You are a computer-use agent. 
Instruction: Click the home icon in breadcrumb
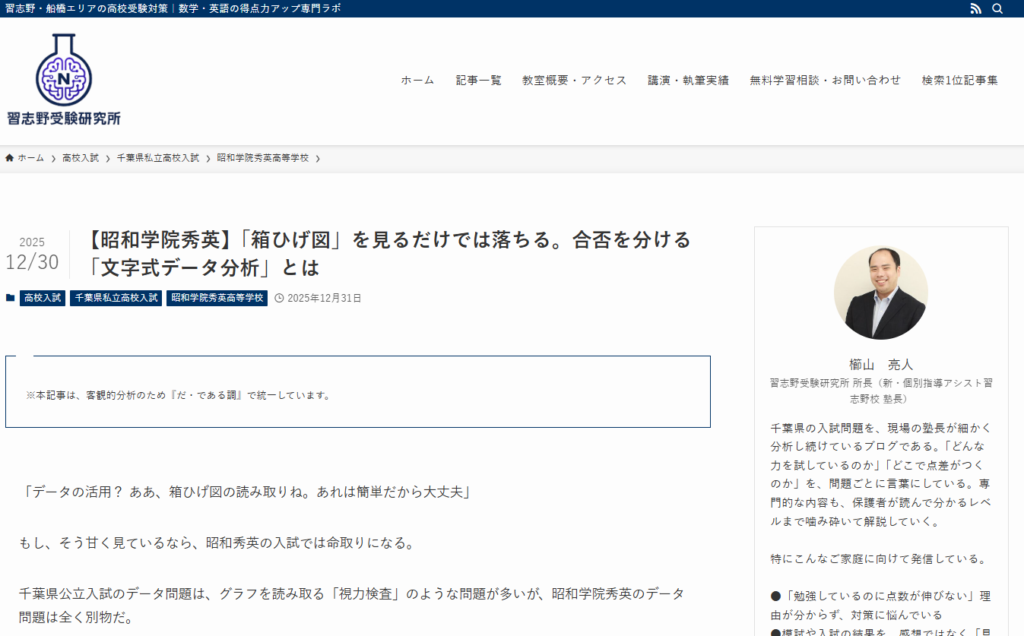click(10, 158)
